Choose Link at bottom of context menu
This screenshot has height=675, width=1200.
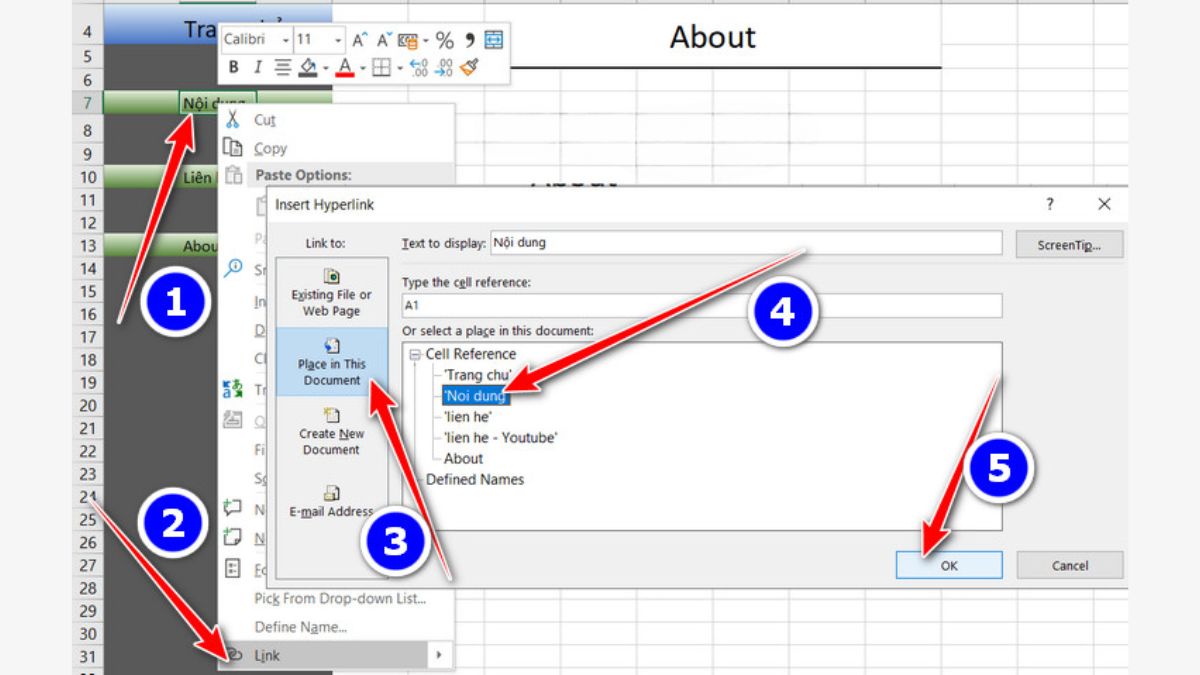tap(267, 655)
